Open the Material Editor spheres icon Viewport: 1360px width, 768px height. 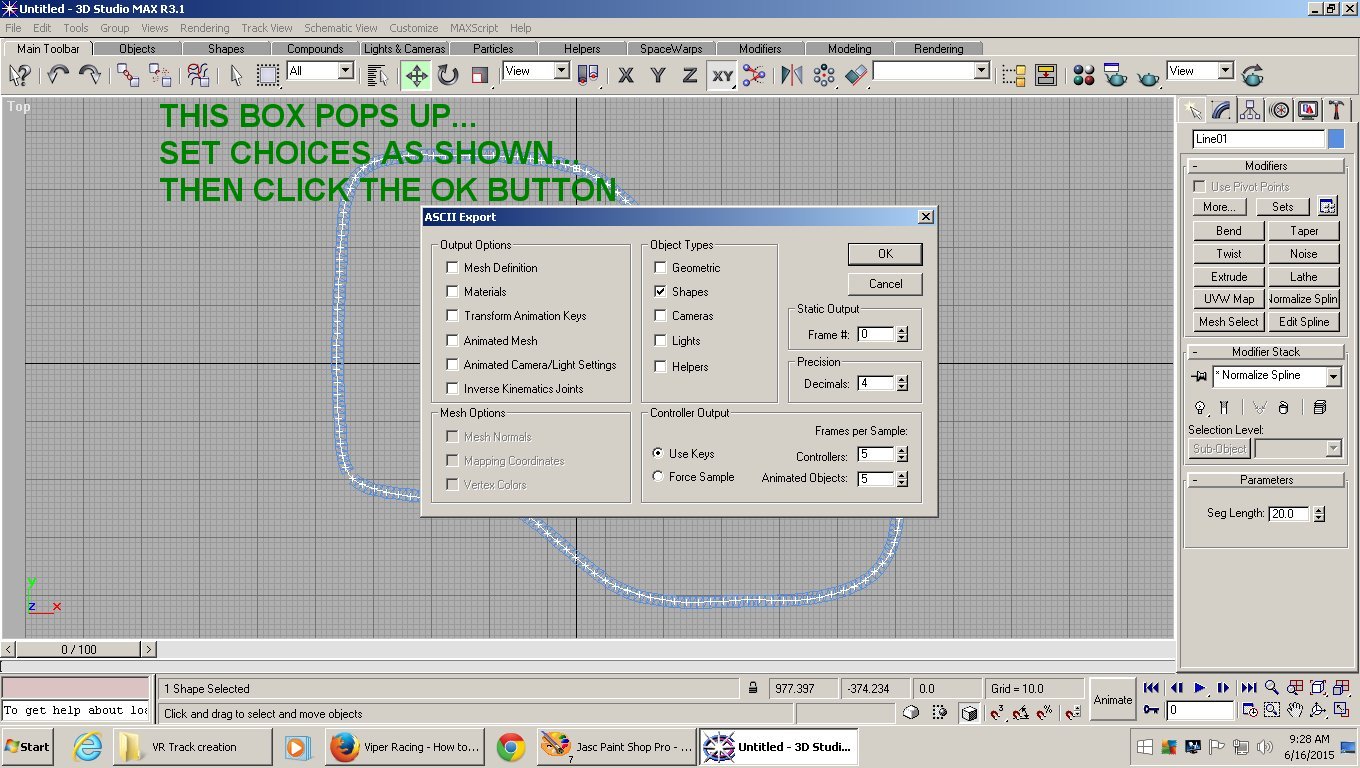(1084, 75)
